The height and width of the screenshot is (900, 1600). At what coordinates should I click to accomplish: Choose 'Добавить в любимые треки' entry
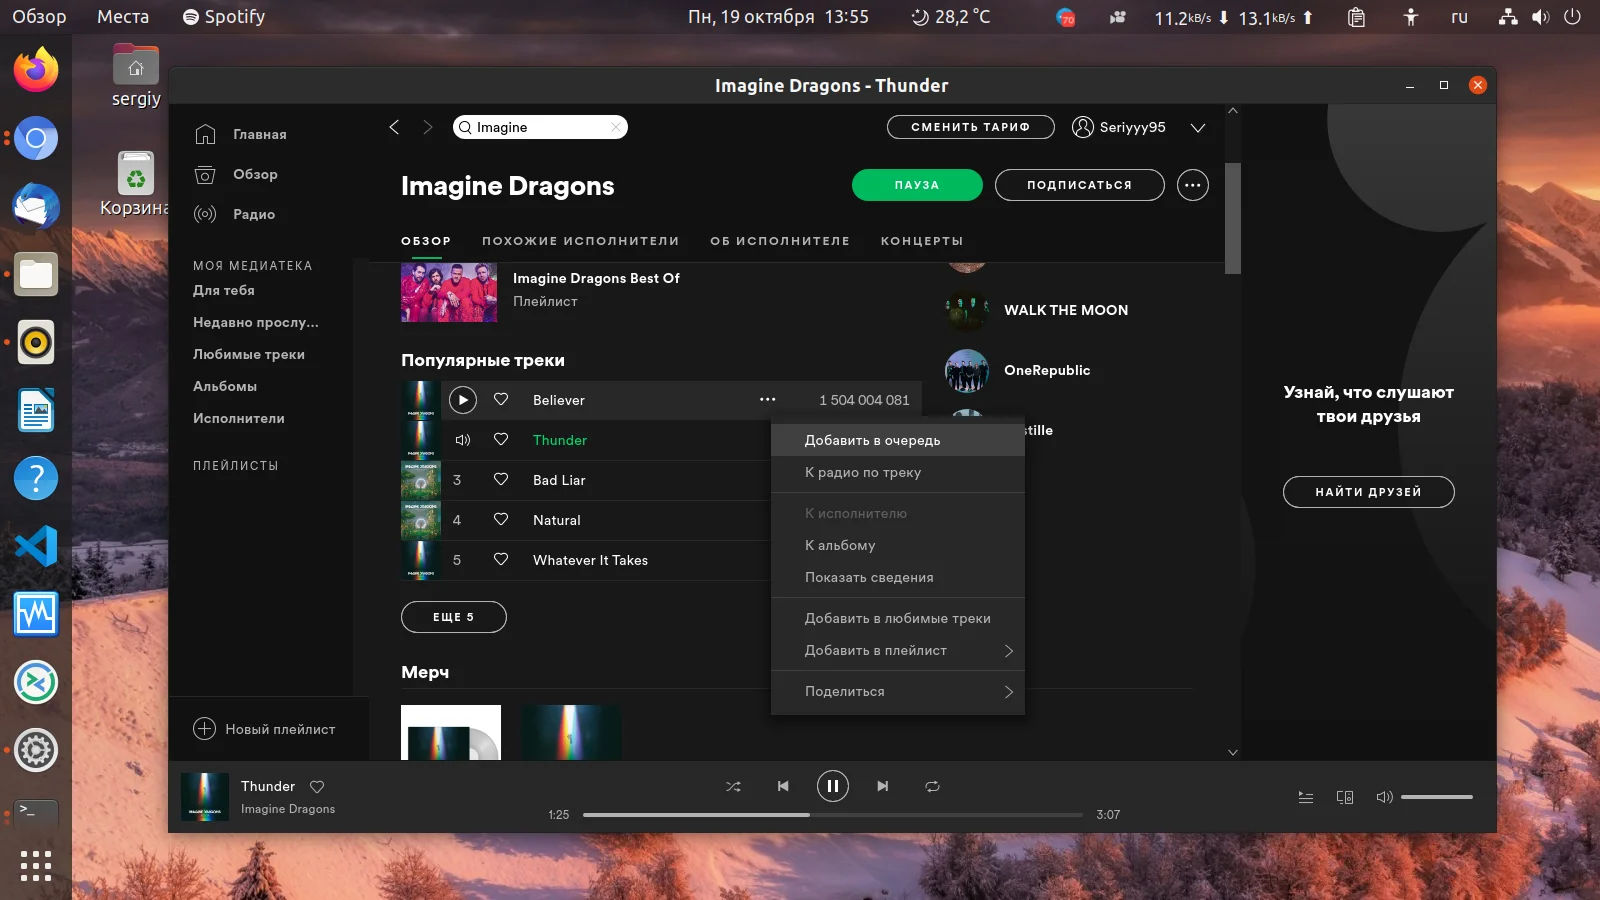click(898, 618)
